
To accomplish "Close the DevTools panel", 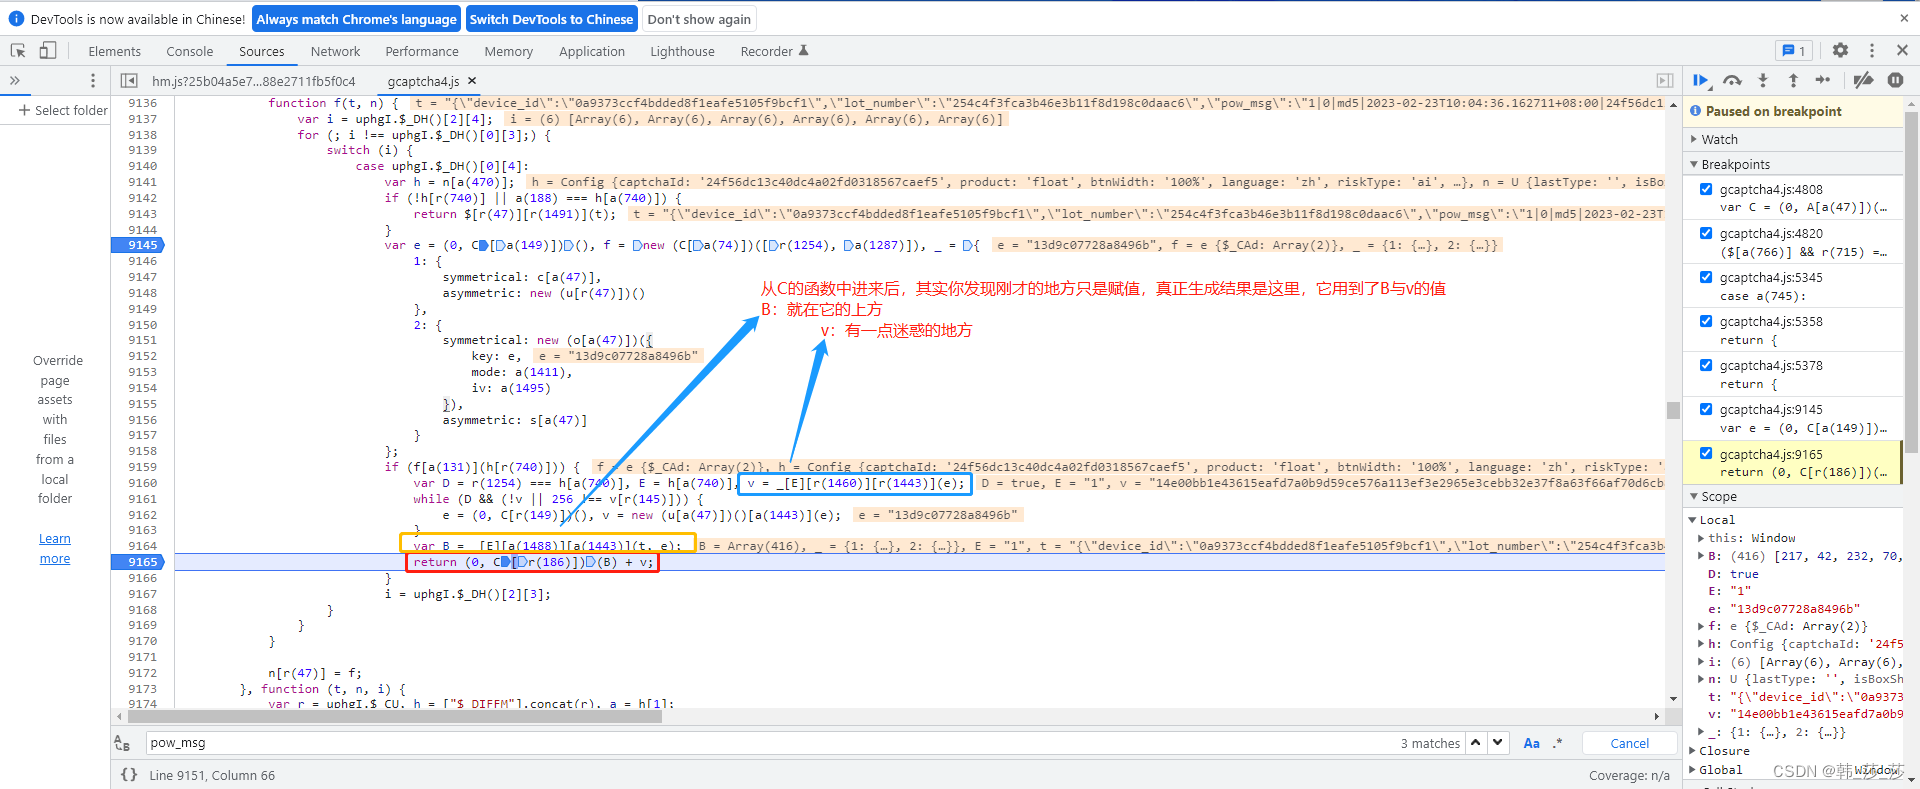I will tap(1902, 50).
